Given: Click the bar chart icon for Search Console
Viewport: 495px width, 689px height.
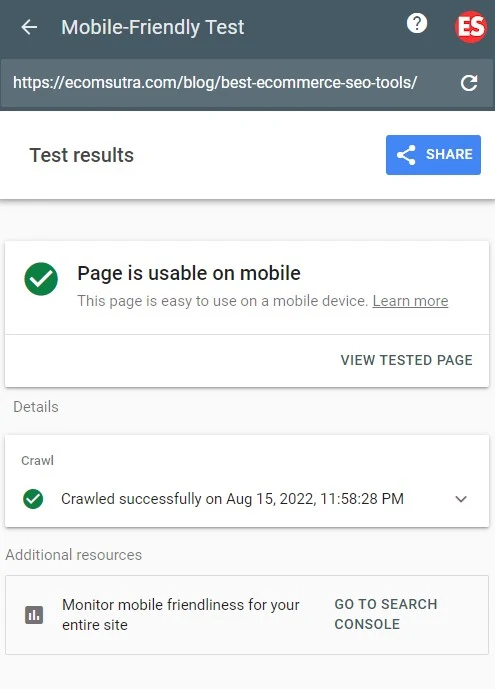Looking at the screenshot, I should [x=34, y=615].
